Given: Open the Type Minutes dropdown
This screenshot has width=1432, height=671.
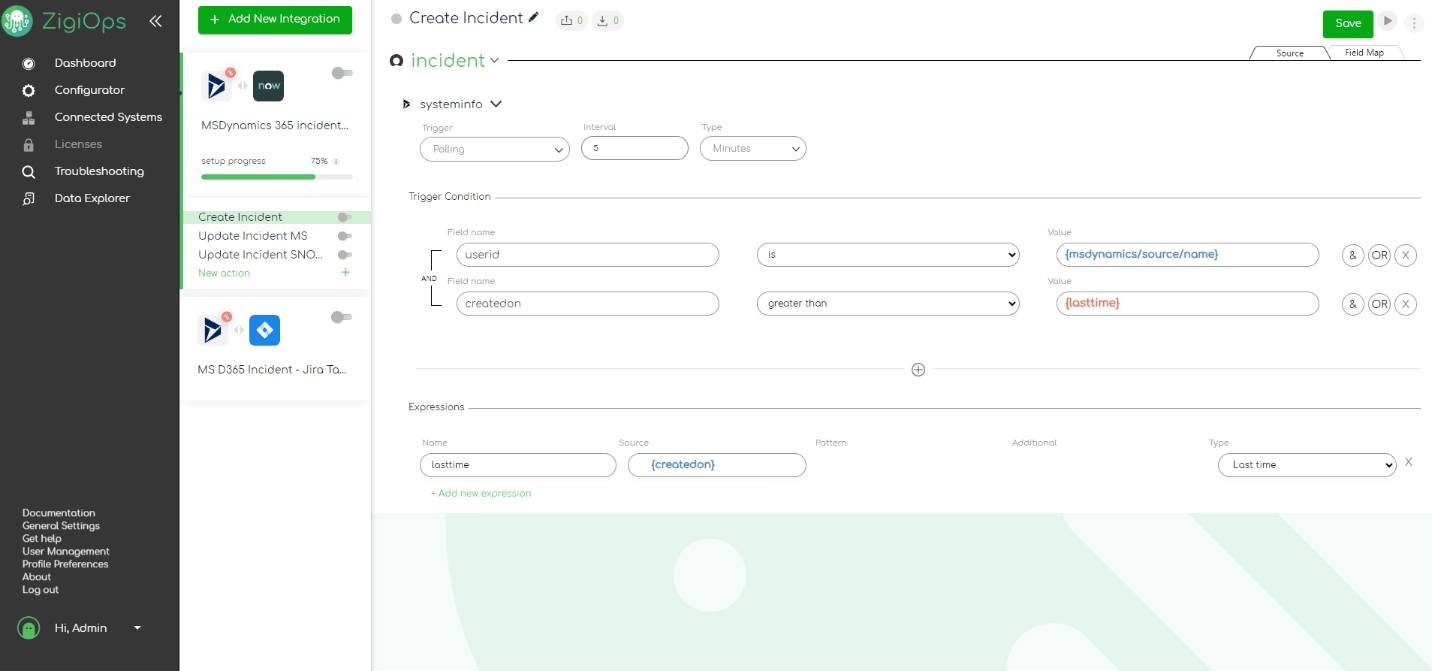Looking at the screenshot, I should [753, 149].
